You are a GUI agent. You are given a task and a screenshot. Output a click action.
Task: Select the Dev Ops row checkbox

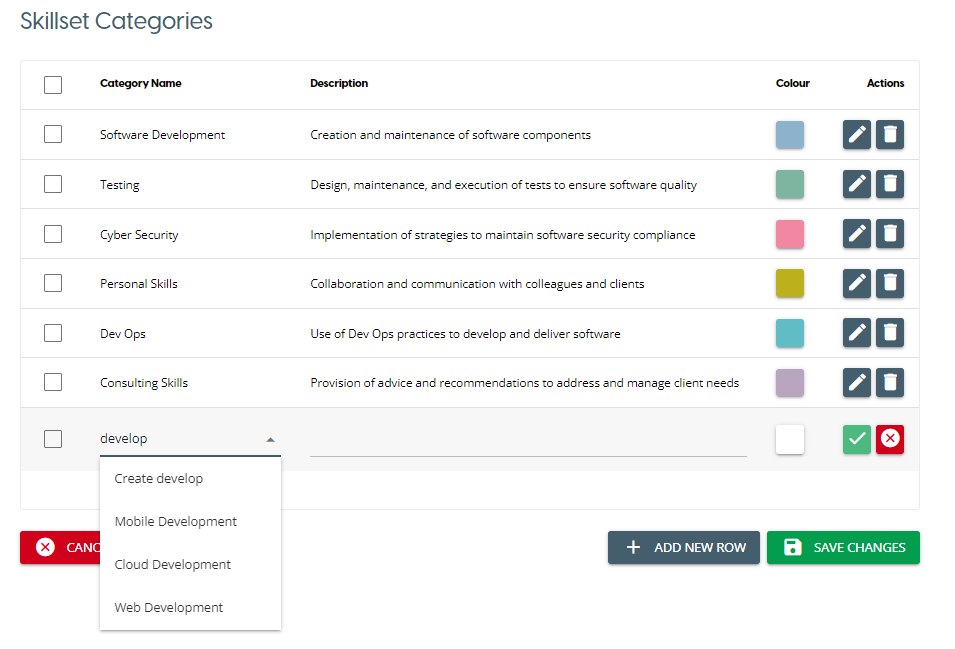pyautogui.click(x=53, y=333)
